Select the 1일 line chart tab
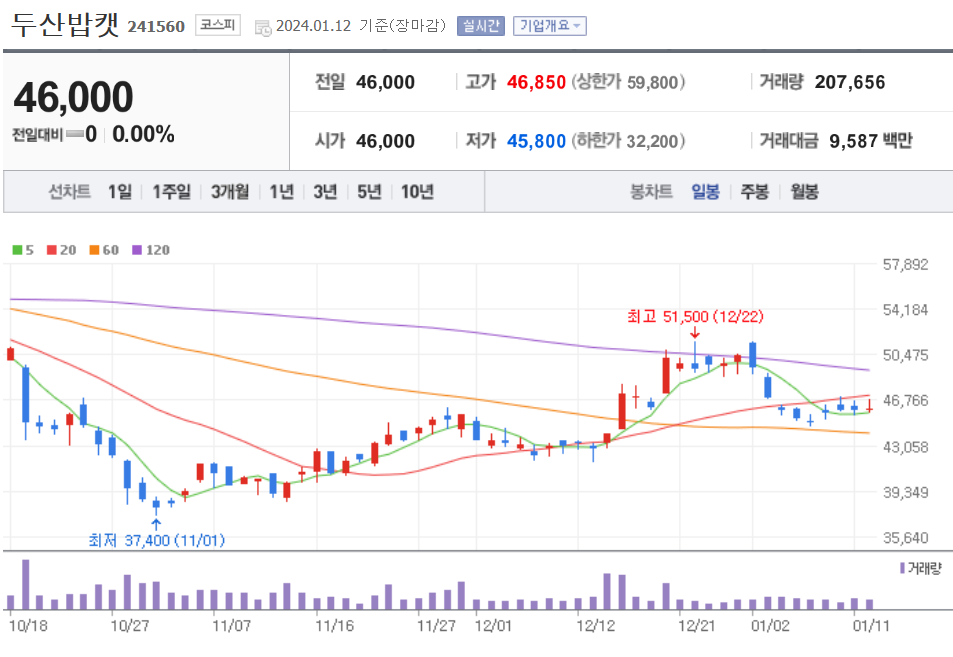953x657 pixels. [120, 192]
